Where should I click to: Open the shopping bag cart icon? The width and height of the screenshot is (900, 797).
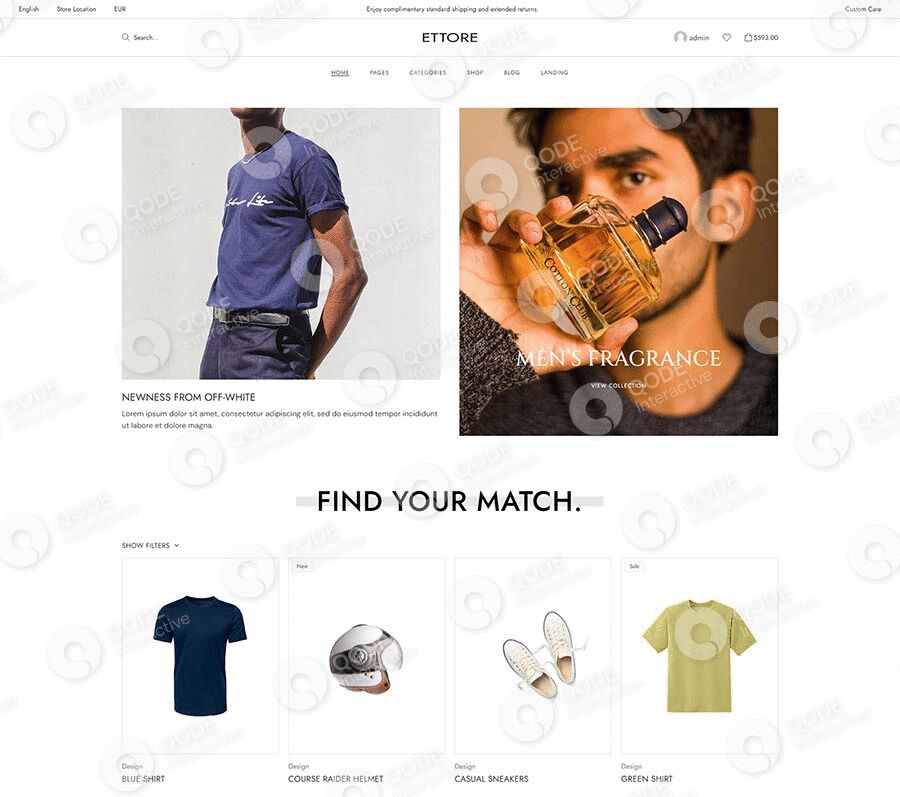point(748,37)
